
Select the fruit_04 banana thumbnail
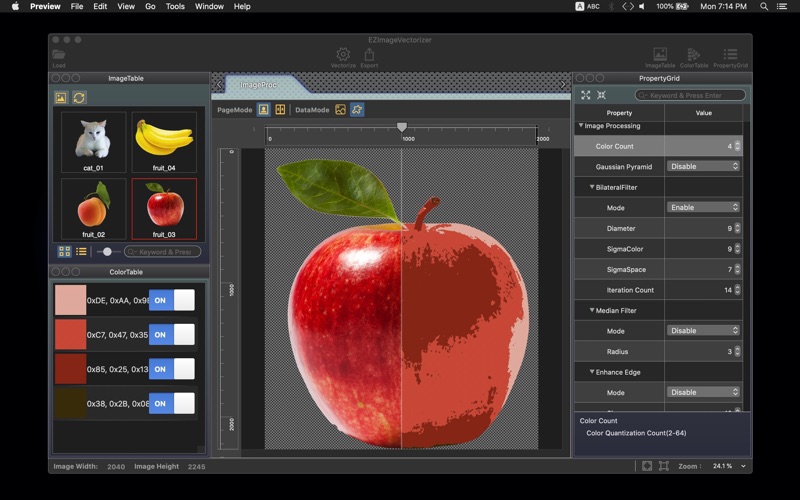[x=164, y=142]
